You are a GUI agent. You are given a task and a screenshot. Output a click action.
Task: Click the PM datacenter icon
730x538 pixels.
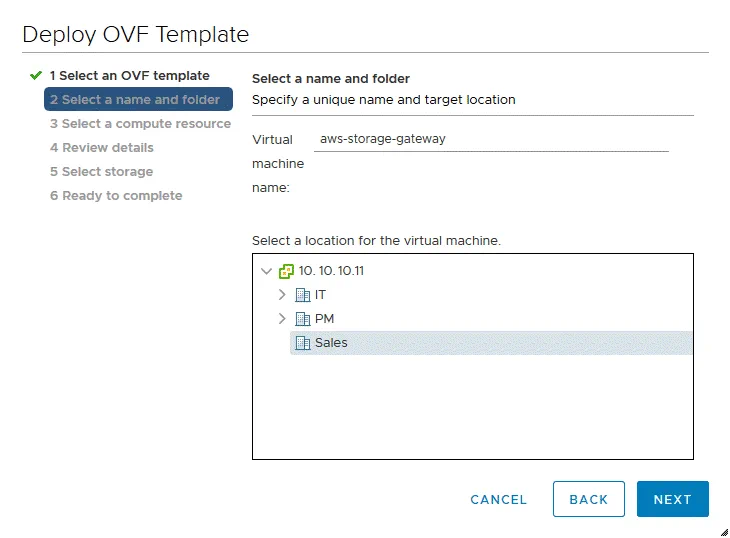point(303,319)
